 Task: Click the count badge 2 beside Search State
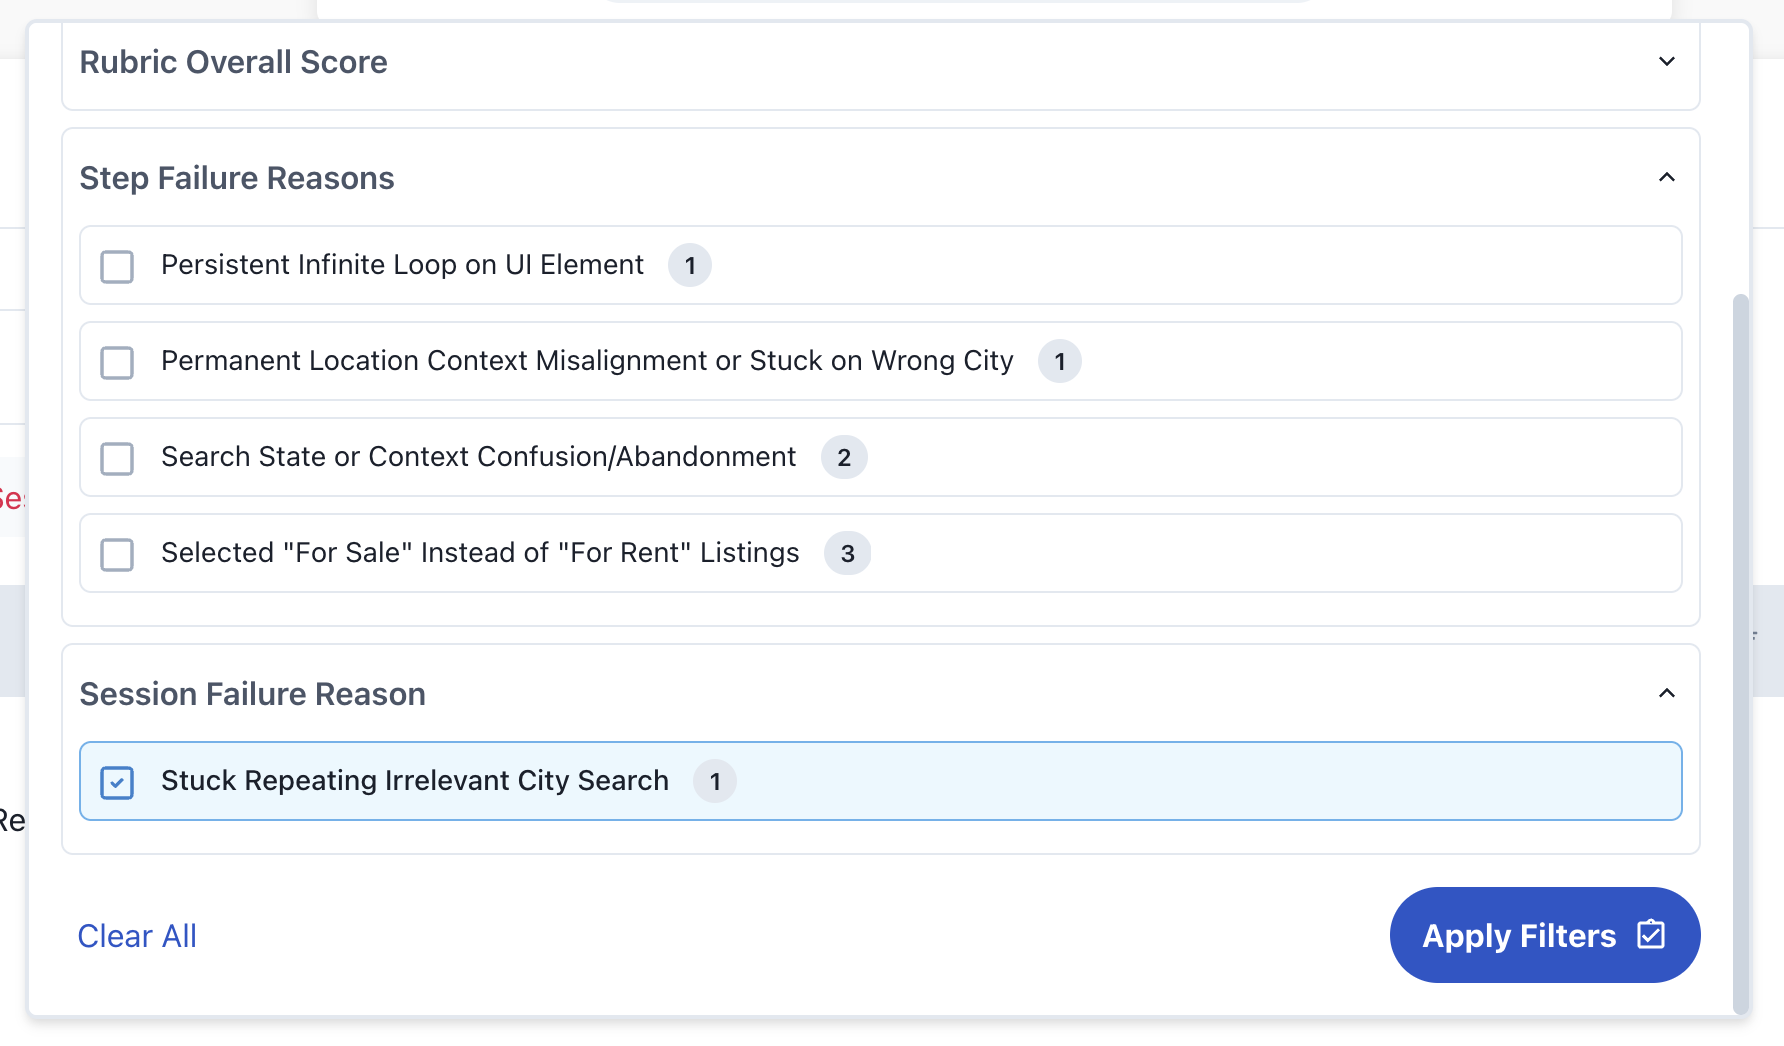[844, 458]
